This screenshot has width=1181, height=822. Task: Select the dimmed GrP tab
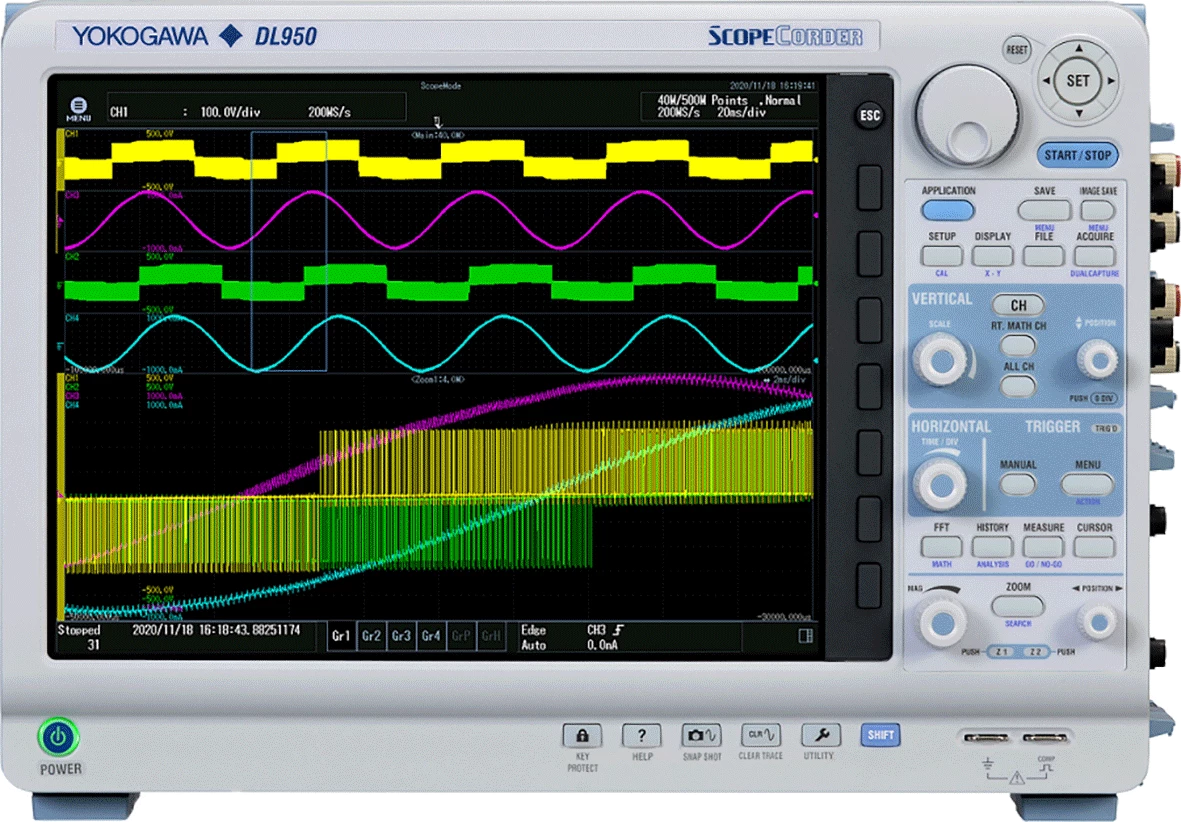pos(461,637)
